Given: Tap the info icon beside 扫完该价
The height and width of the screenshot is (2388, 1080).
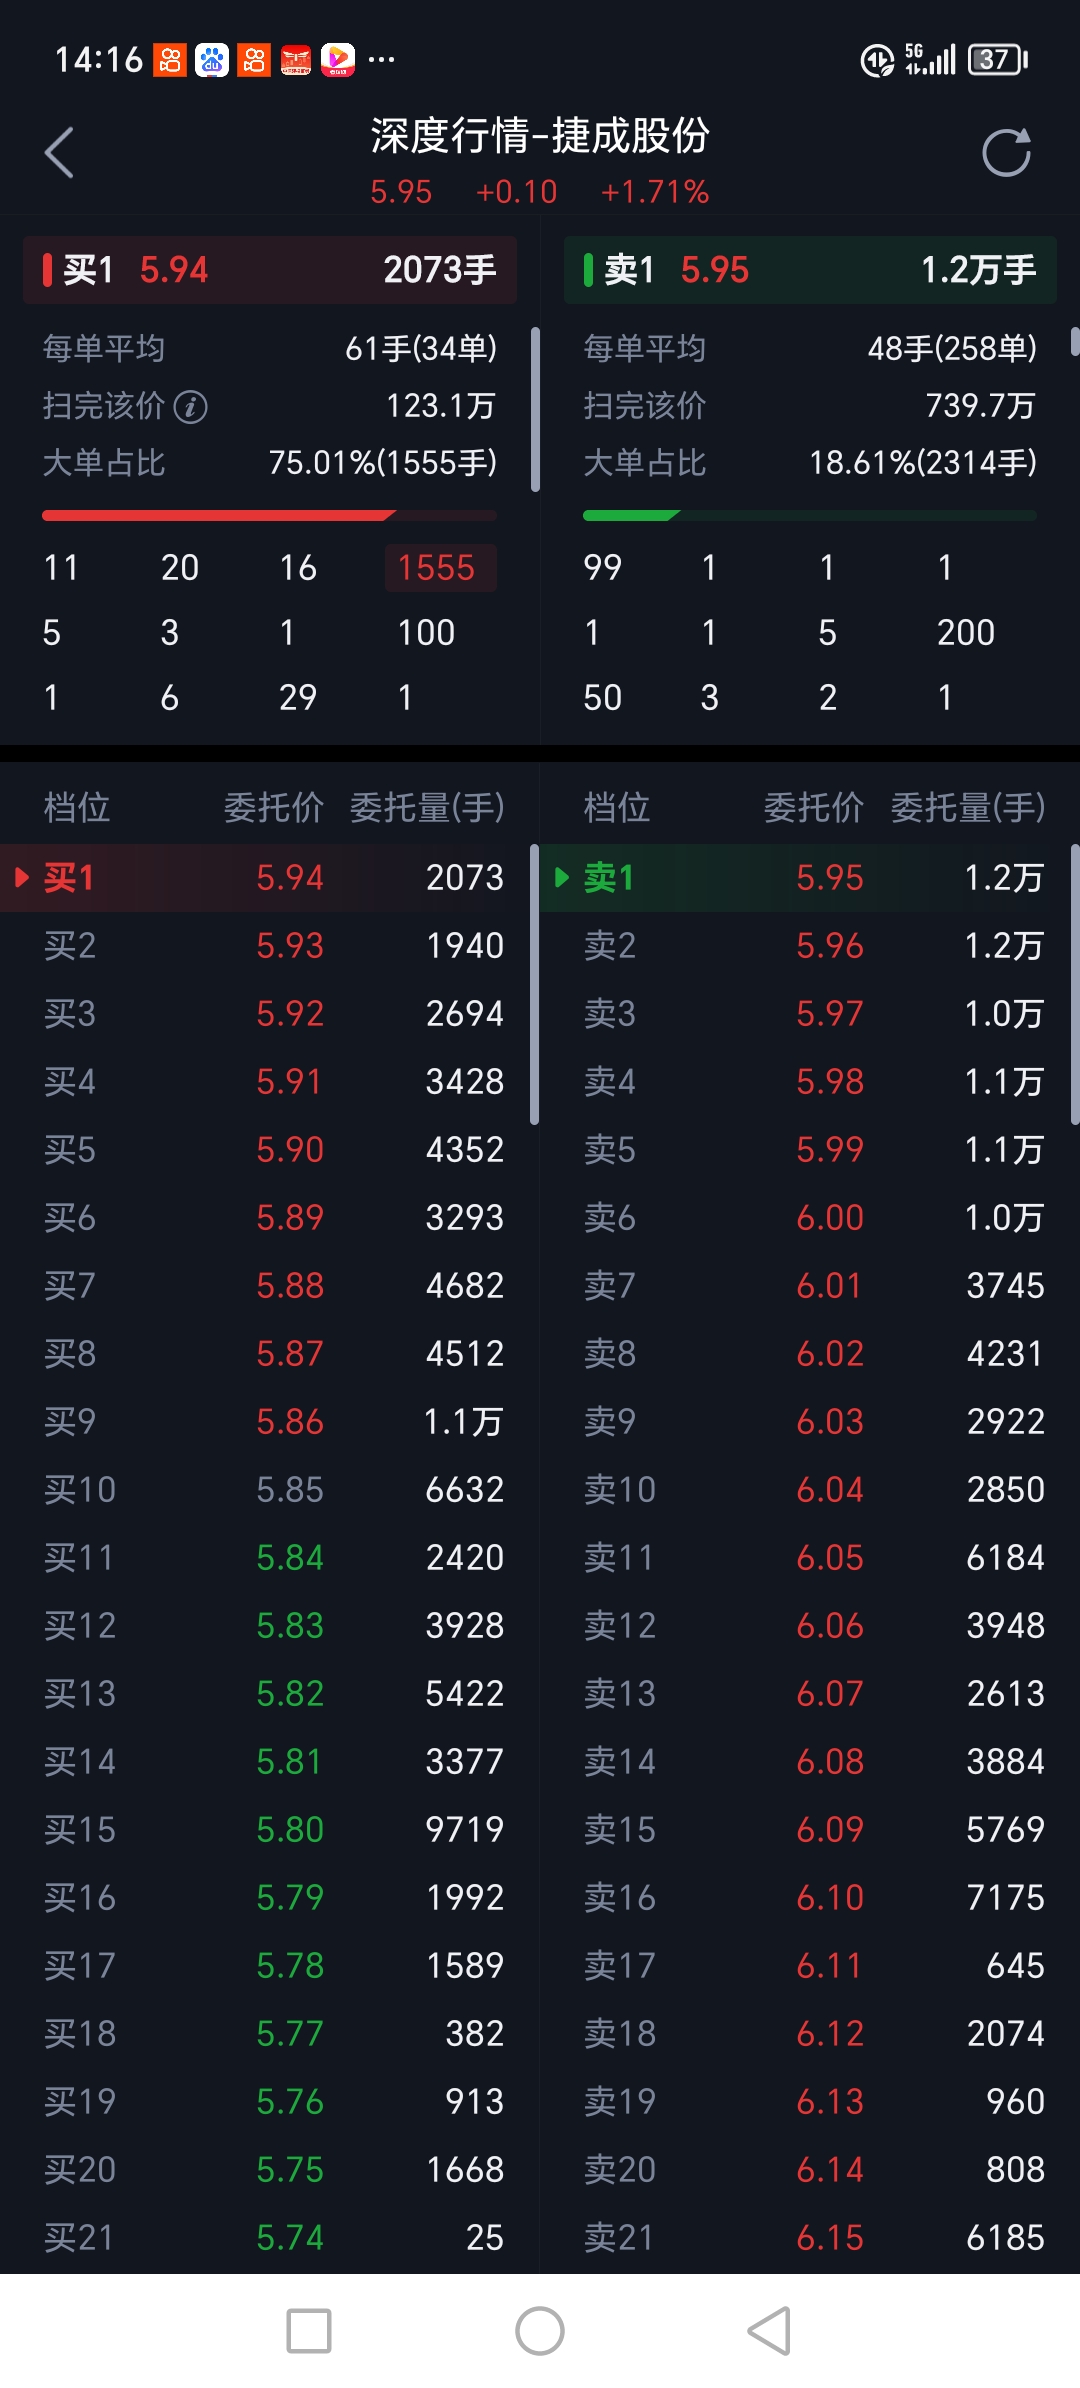Looking at the screenshot, I should [191, 407].
